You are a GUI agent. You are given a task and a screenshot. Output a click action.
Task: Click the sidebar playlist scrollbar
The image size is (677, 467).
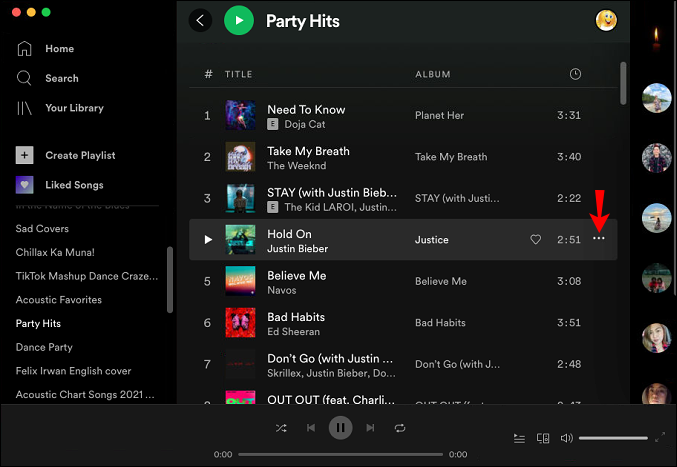(x=170, y=279)
